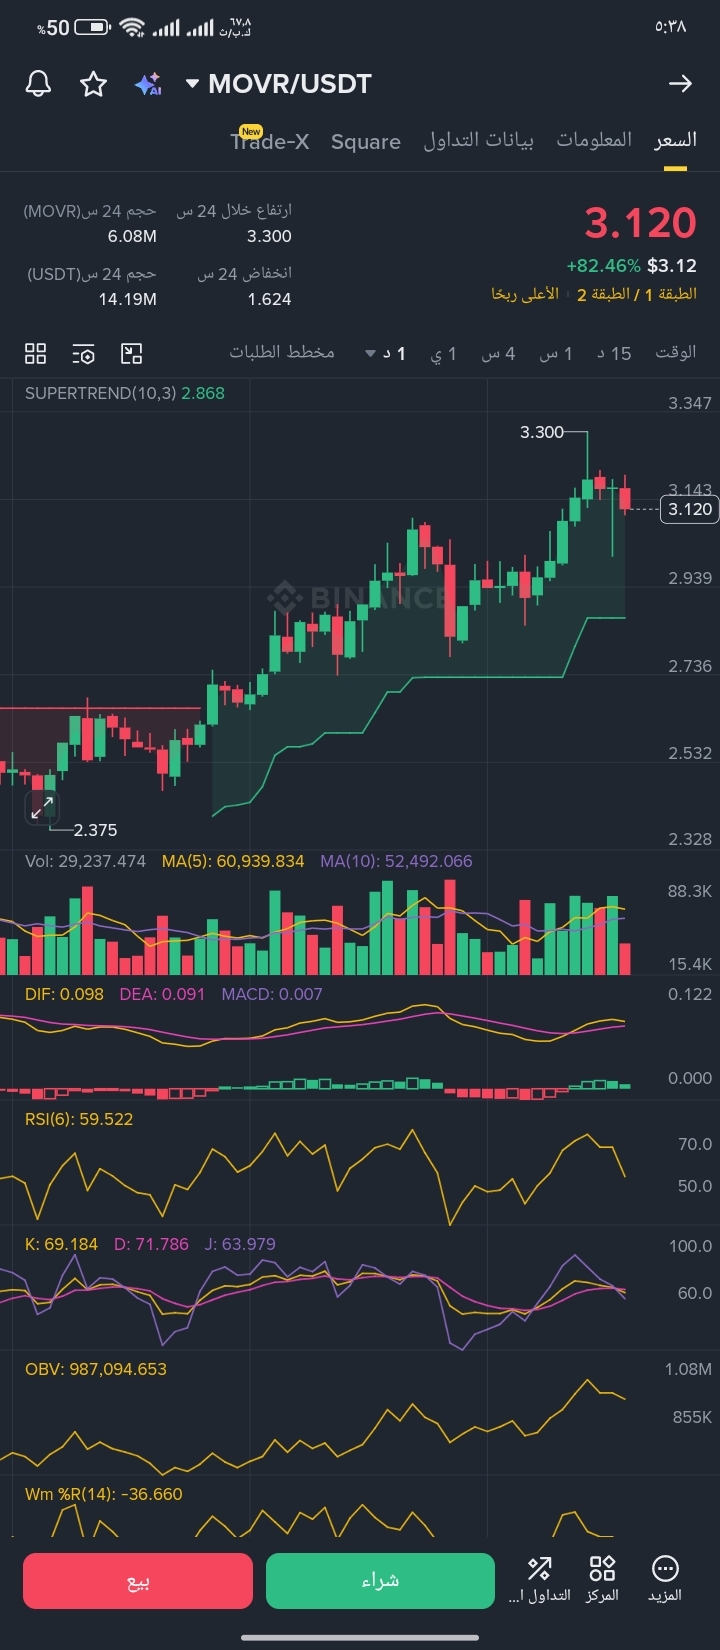The width and height of the screenshot is (720, 1650).
Task: Open مخطط الطلبات depth chart
Action: (x=282, y=352)
